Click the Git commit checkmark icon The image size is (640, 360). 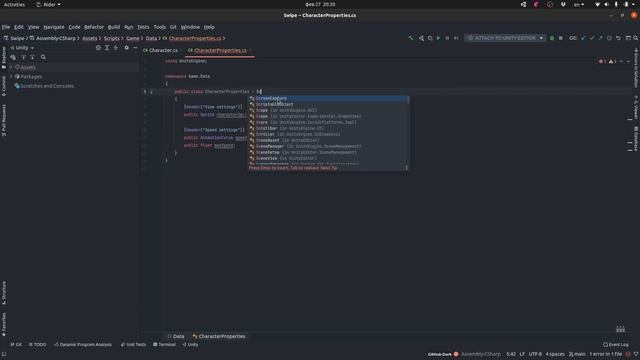[x=592, y=38]
